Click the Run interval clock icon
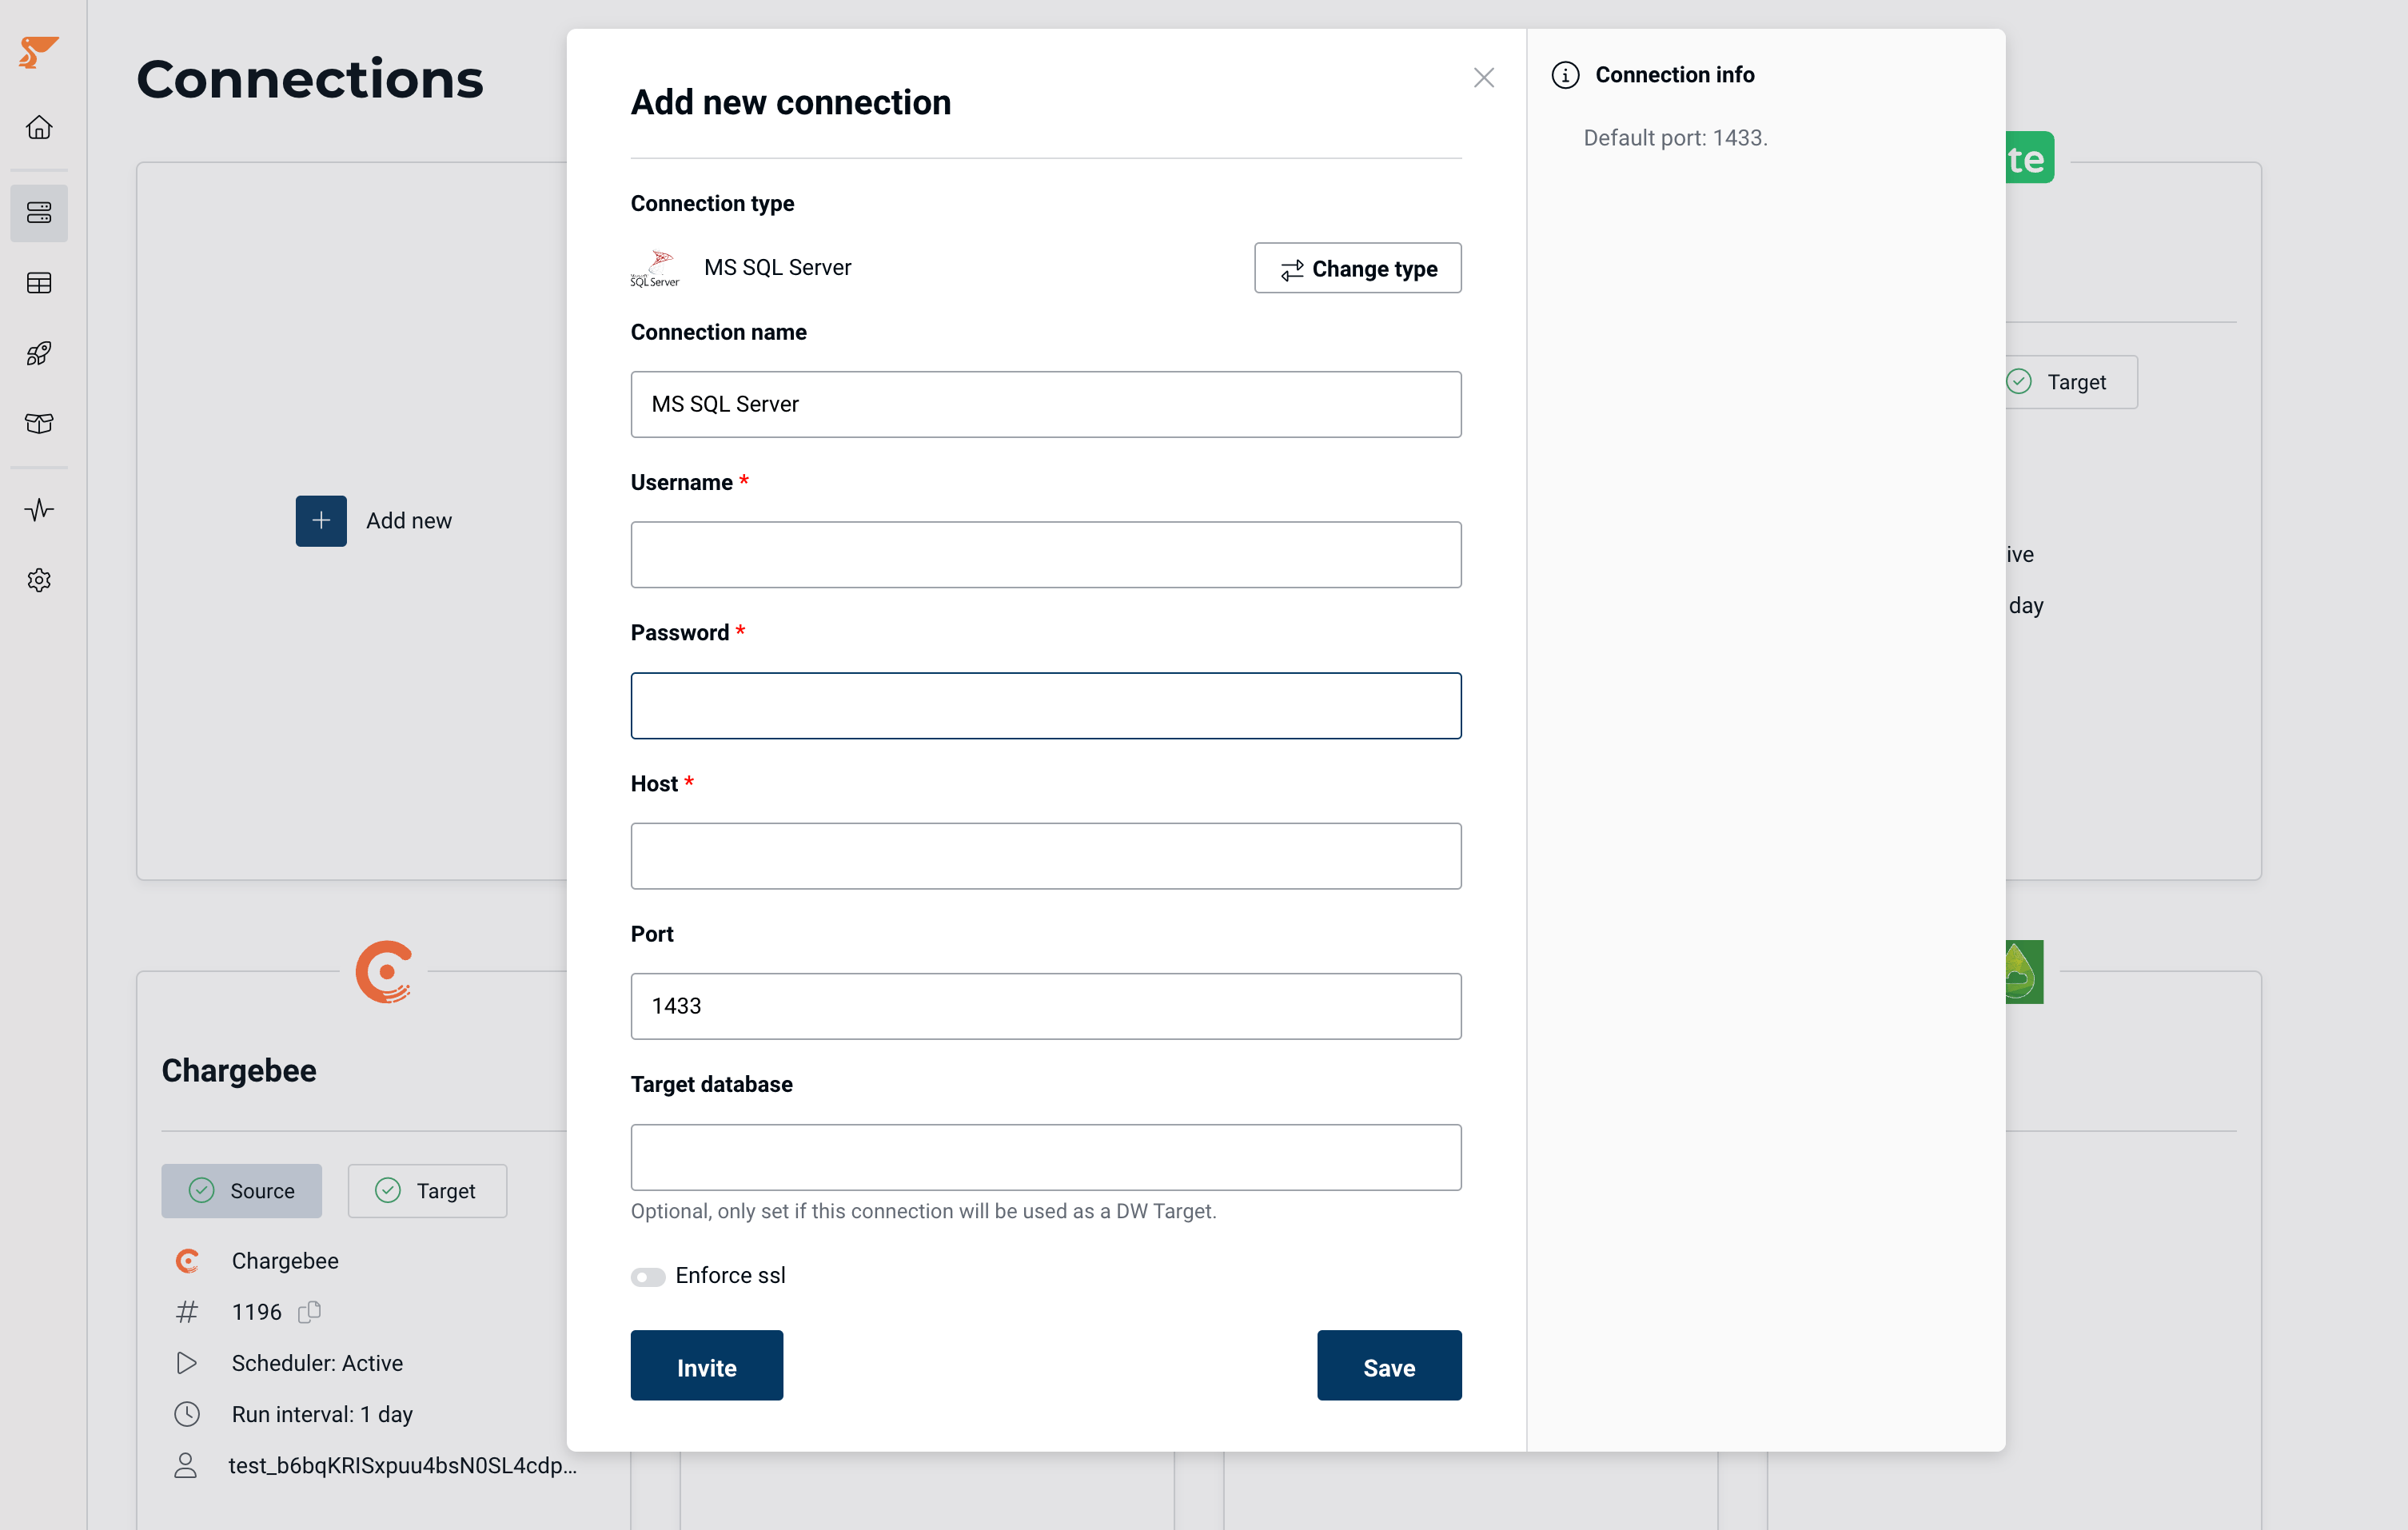Viewport: 2408px width, 1530px height. click(187, 1414)
